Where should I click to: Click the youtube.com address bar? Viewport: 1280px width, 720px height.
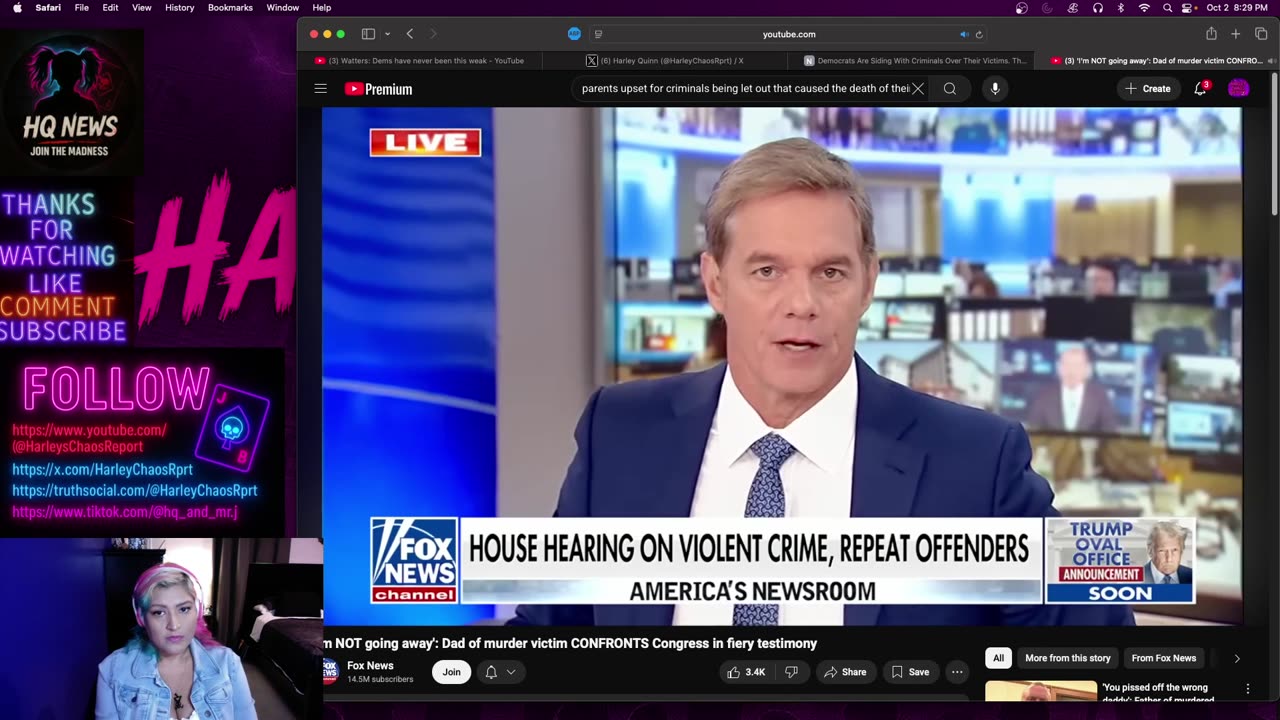coord(788,34)
